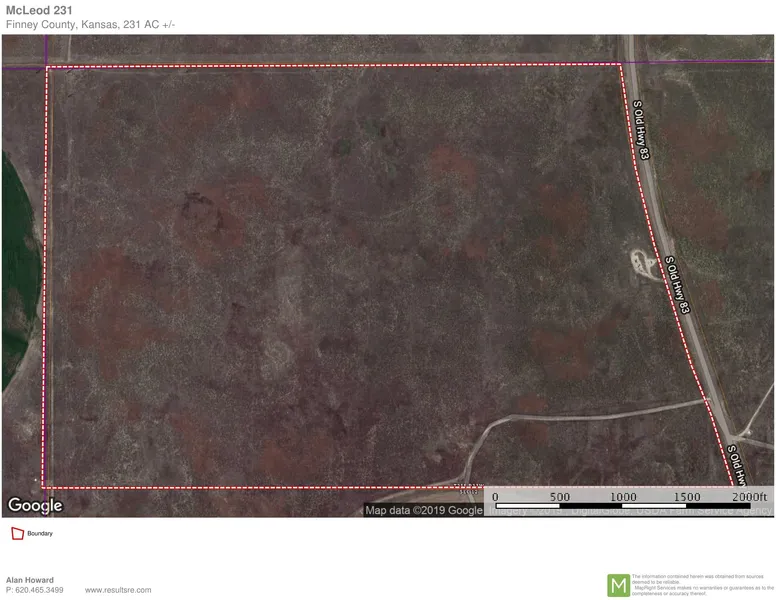Click the Google logo on map
The image size is (776, 600).
coord(35,505)
